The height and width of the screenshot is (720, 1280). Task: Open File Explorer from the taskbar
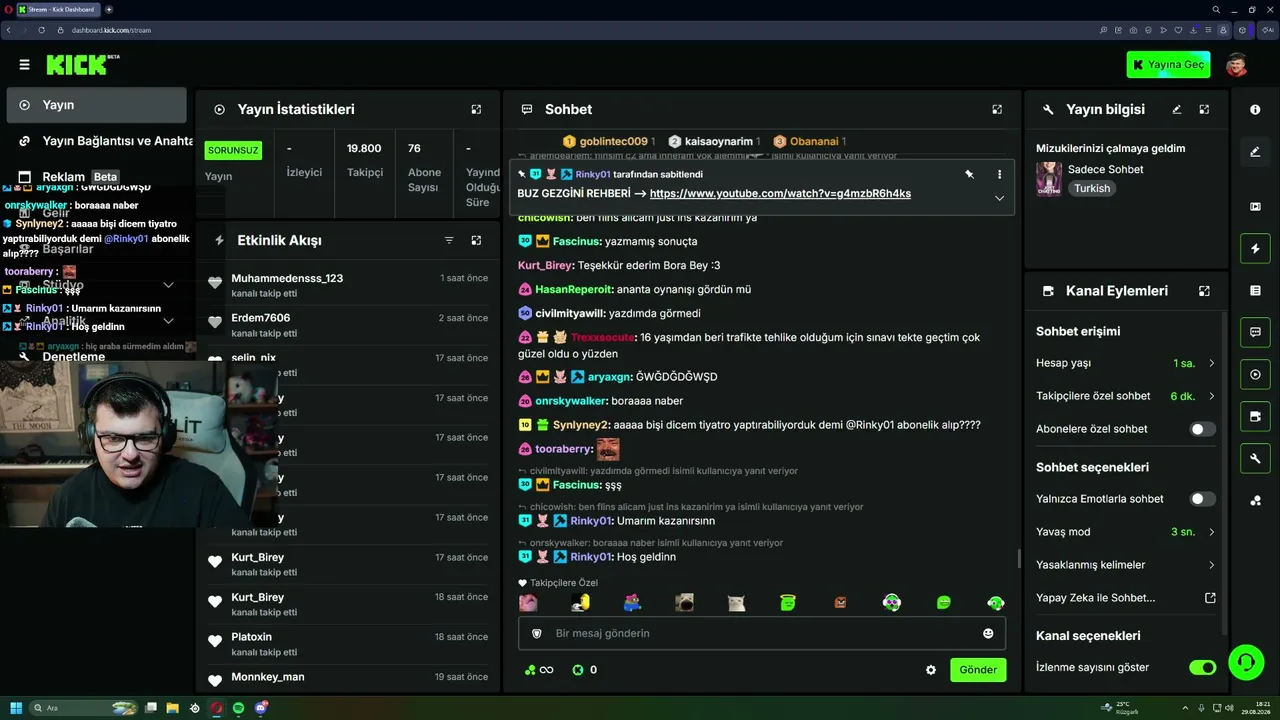[x=172, y=708]
